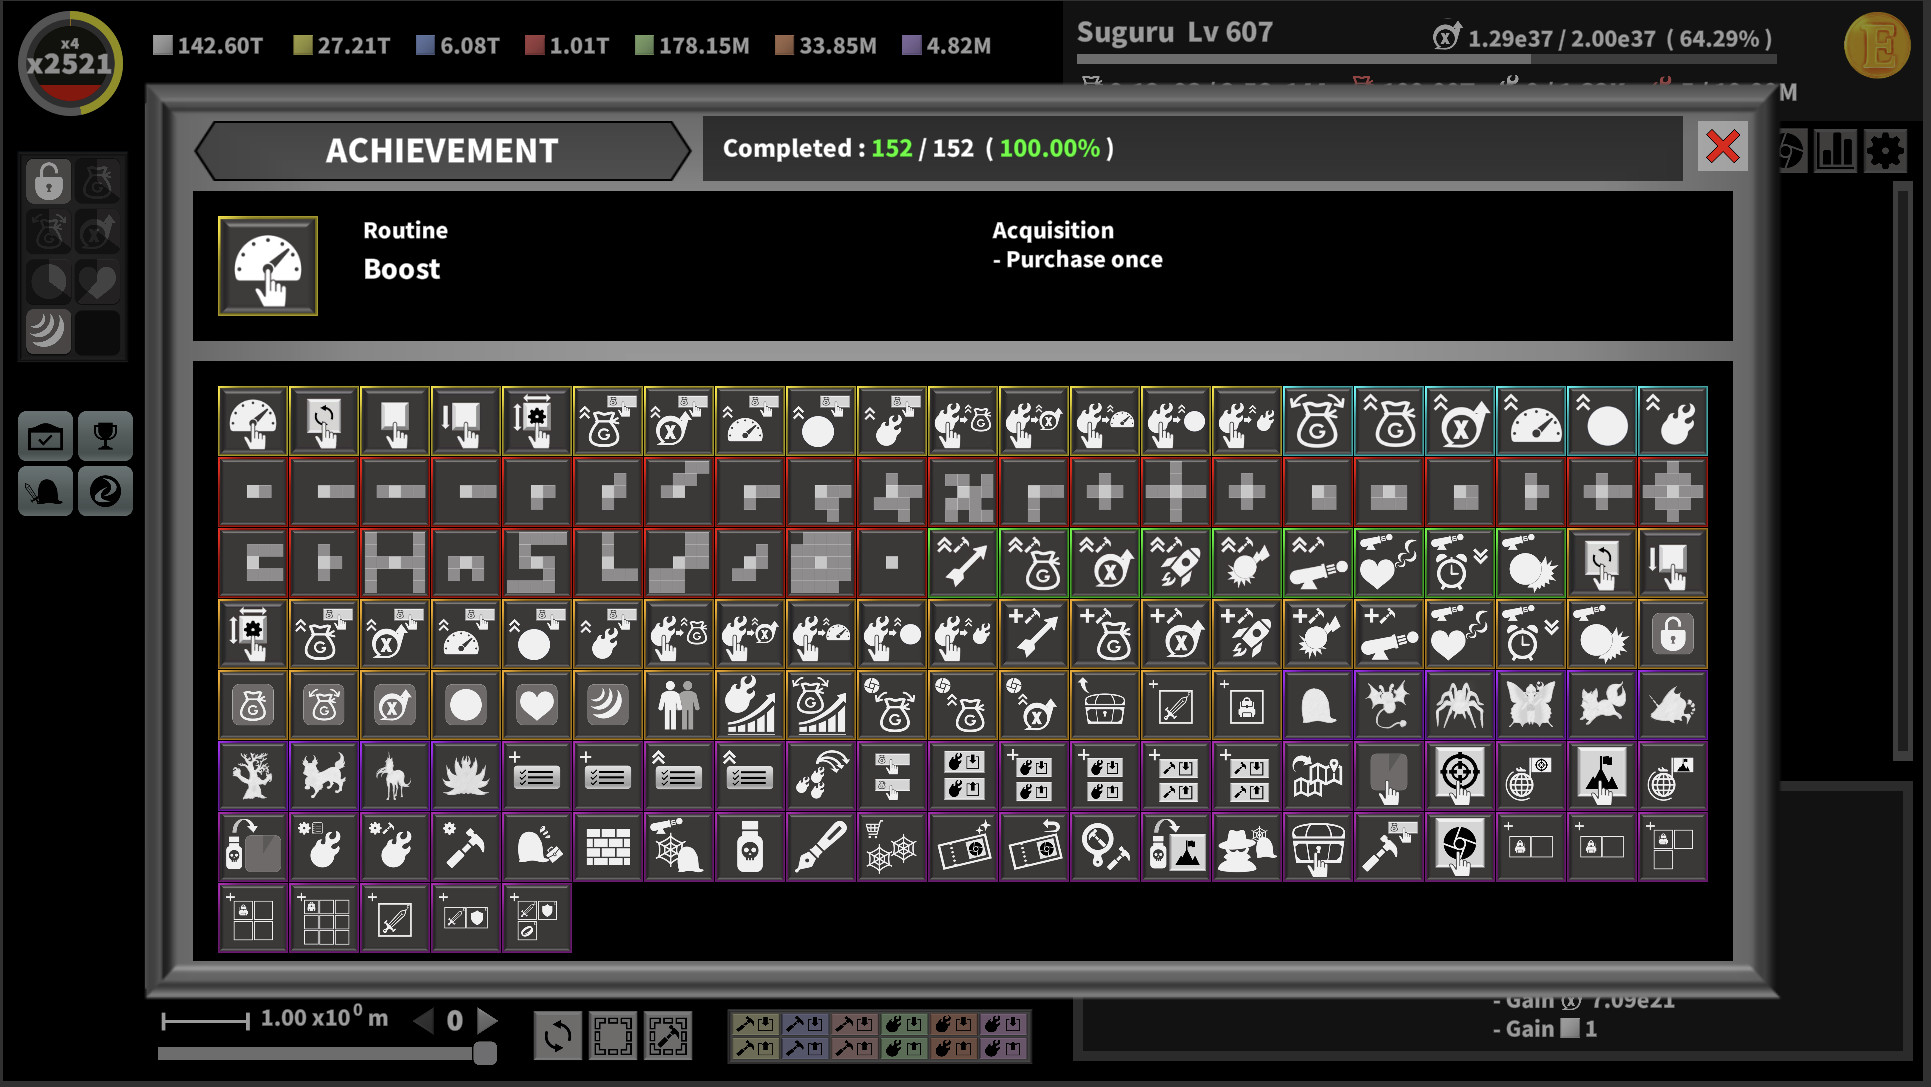Click the sword-and-helmet battle icon

pos(44,492)
